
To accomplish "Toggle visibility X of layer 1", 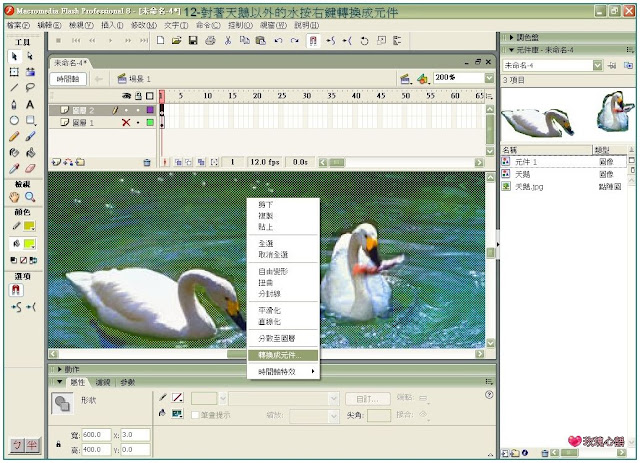I will click(x=126, y=122).
